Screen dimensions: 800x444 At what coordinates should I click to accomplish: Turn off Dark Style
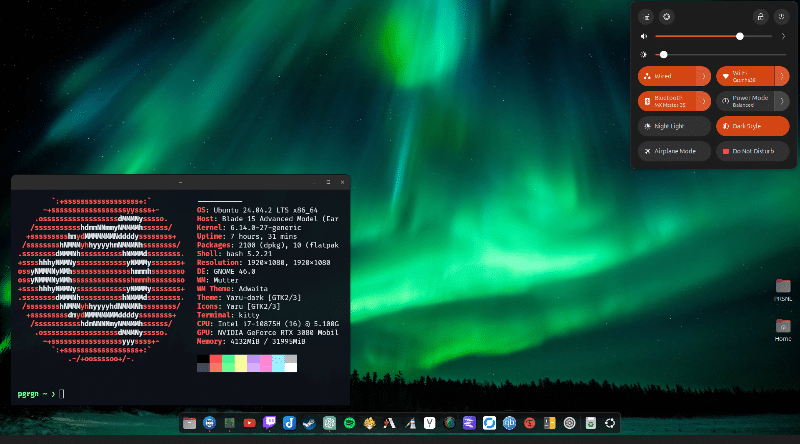click(753, 126)
